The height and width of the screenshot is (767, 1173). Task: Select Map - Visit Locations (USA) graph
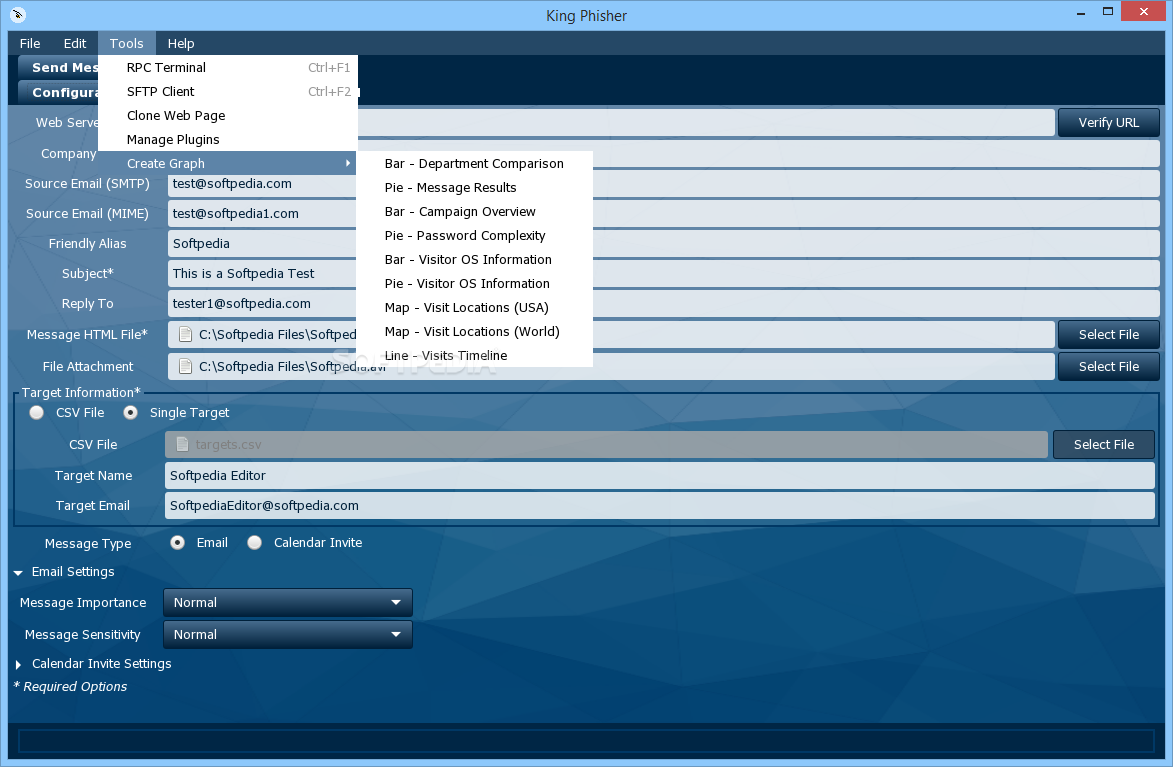[474, 307]
